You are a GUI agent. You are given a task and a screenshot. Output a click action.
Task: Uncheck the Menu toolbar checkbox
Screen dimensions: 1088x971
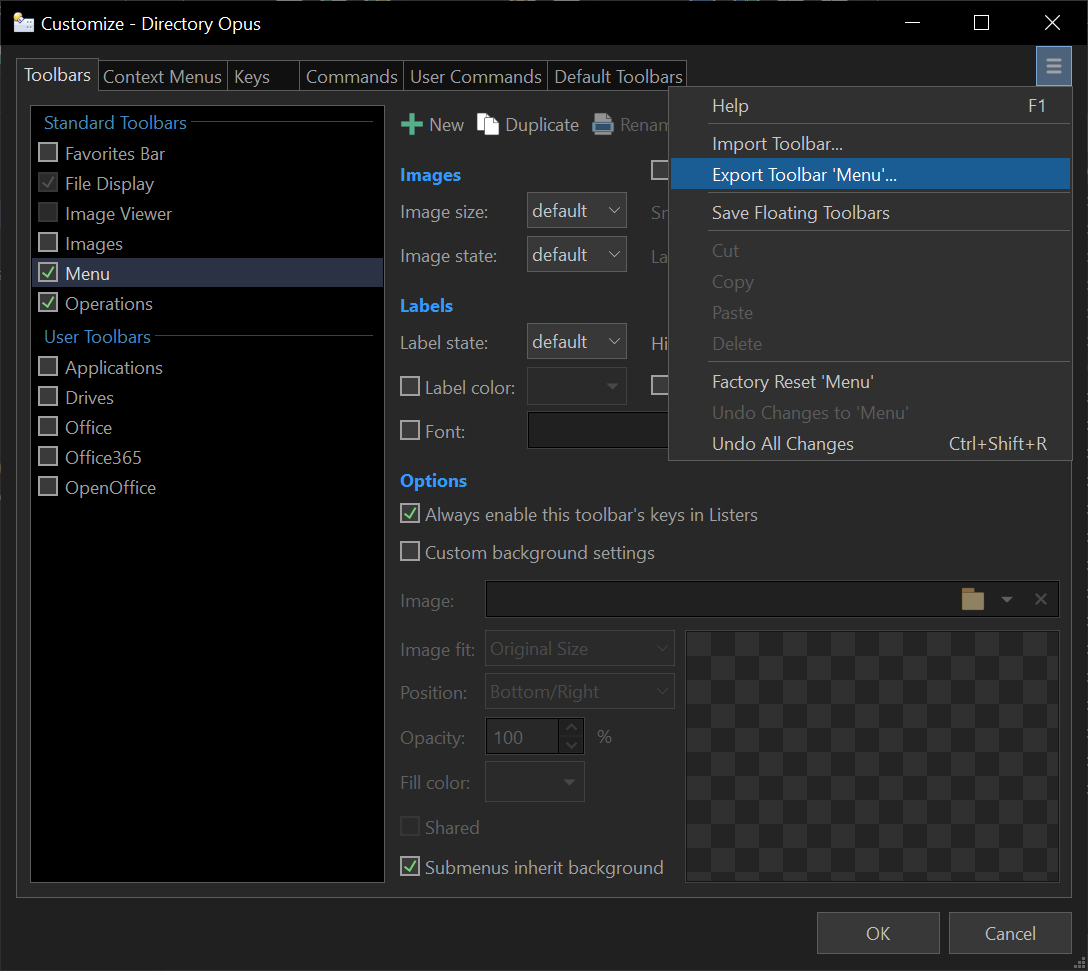[48, 272]
